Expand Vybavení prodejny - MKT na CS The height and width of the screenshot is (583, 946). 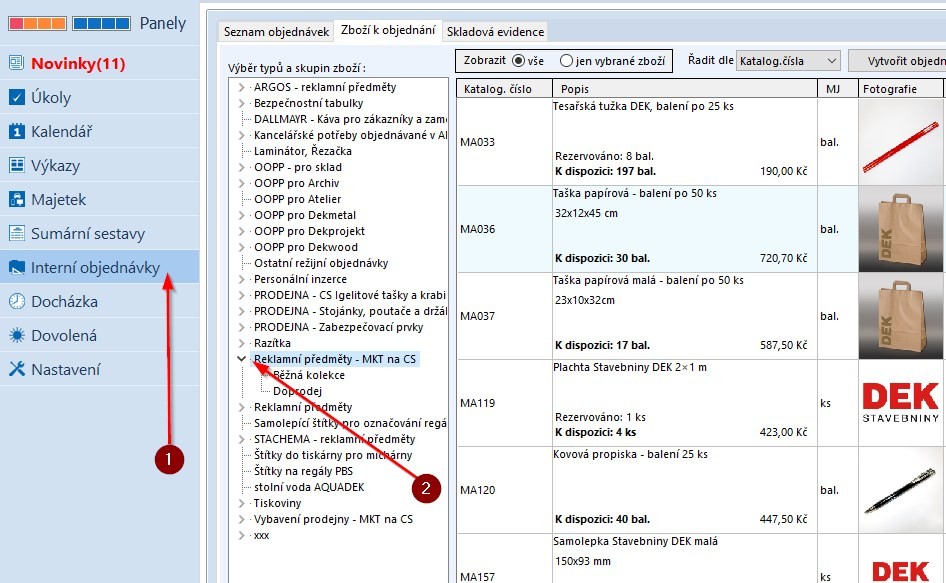pyautogui.click(x=241, y=519)
